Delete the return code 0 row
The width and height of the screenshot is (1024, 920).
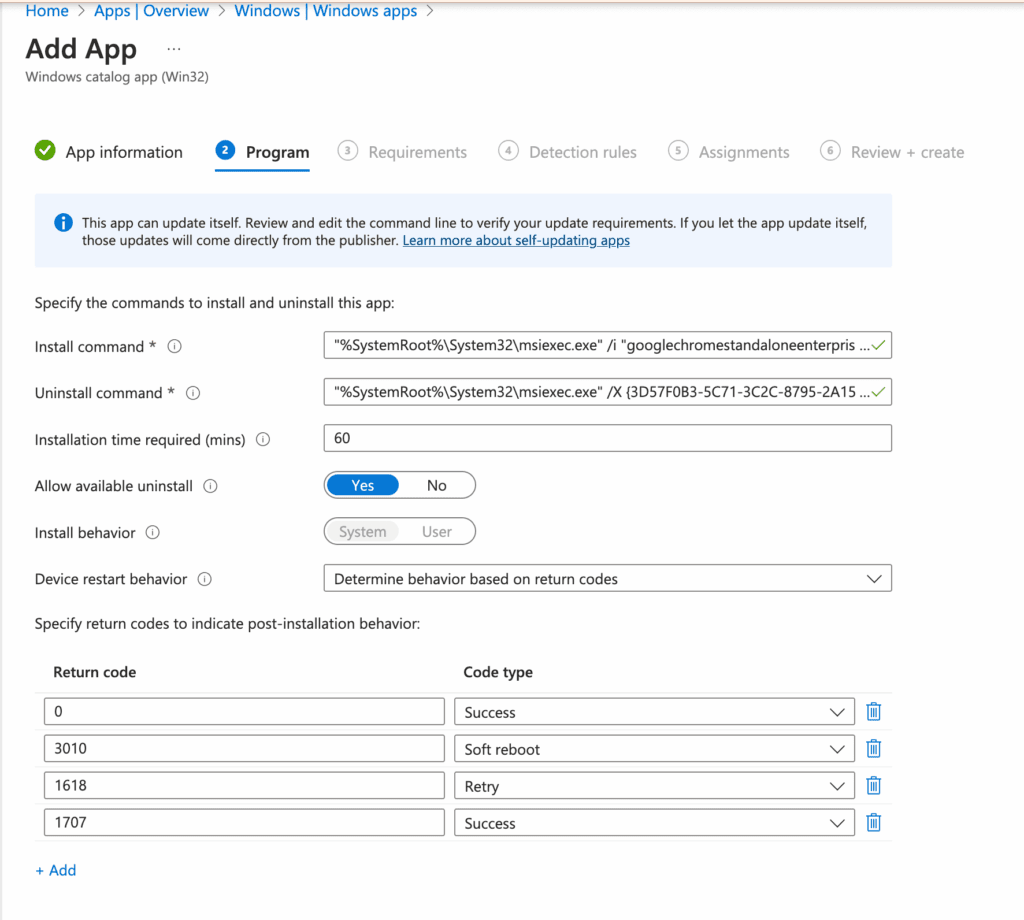coord(873,711)
